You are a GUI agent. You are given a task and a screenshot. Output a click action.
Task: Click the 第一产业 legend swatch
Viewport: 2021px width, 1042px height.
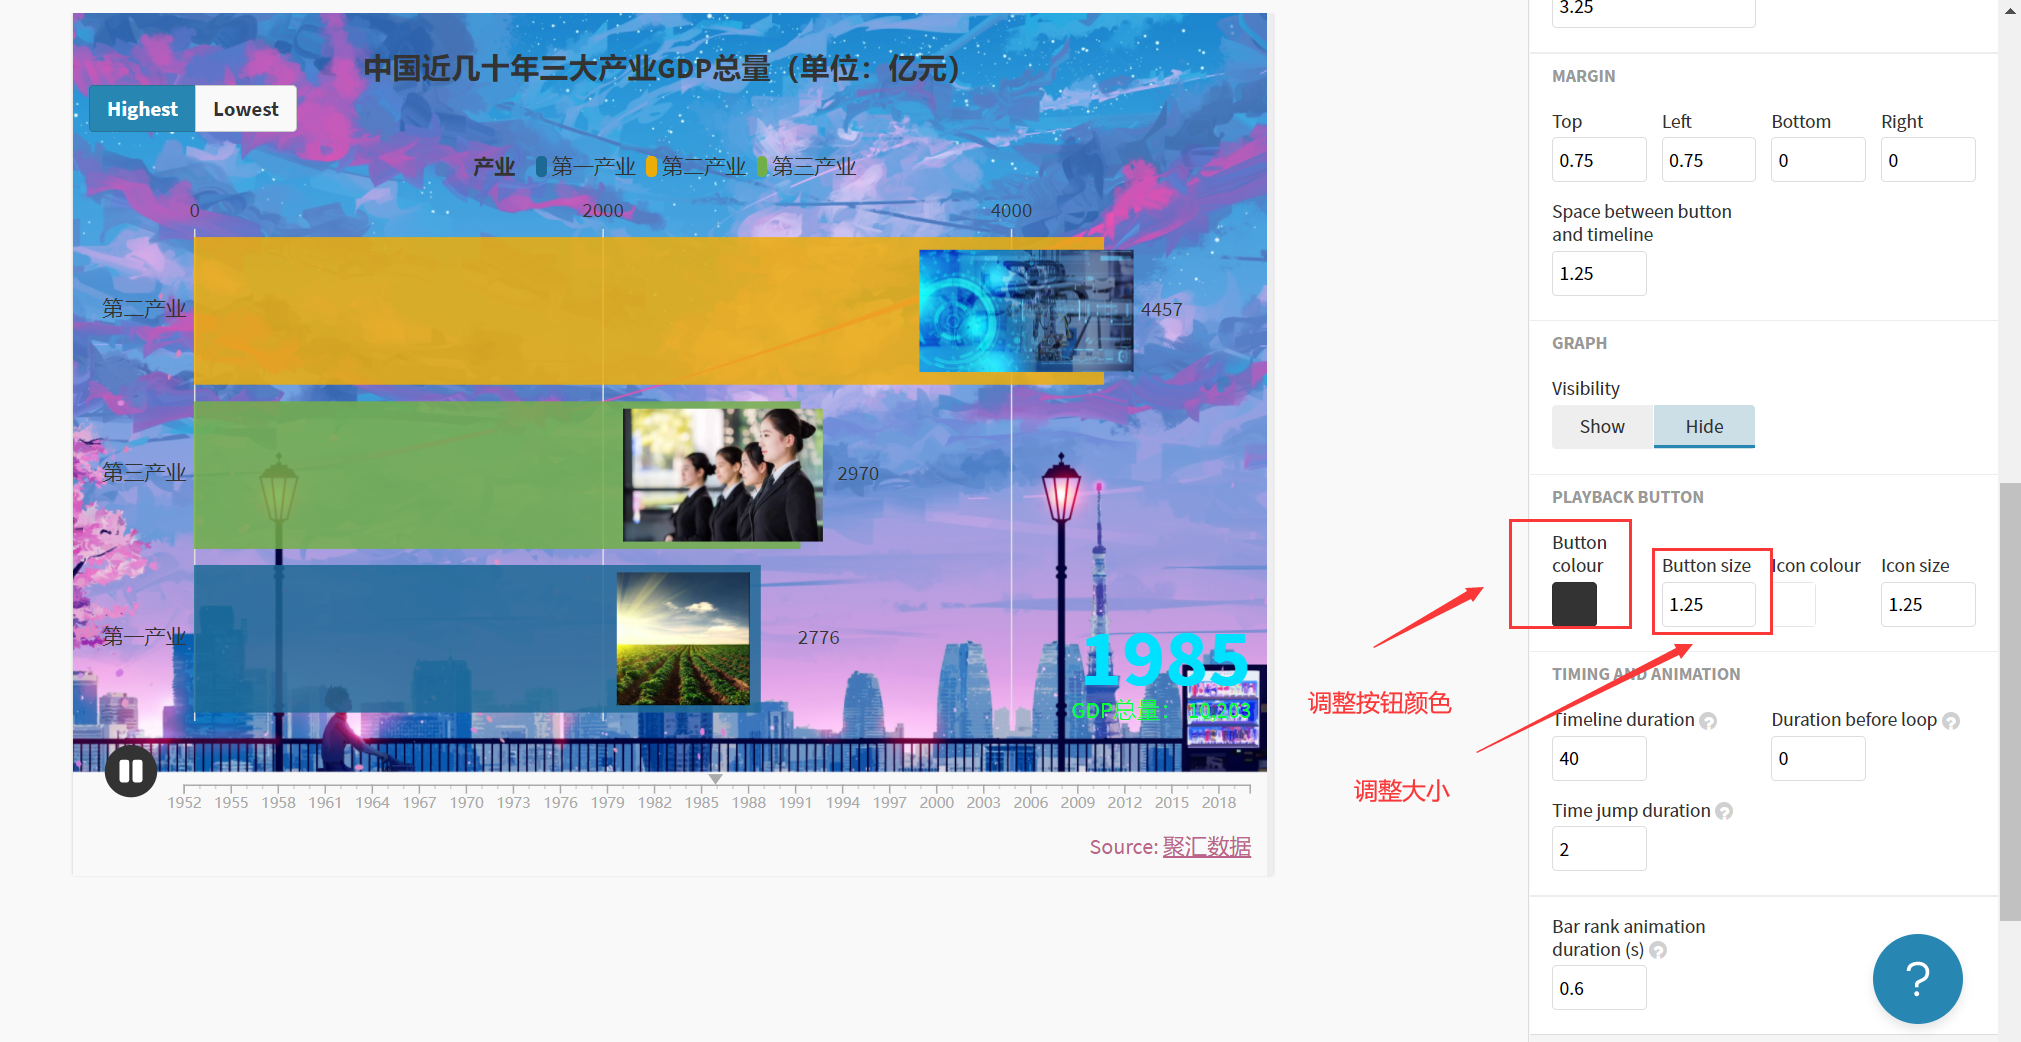click(x=541, y=166)
